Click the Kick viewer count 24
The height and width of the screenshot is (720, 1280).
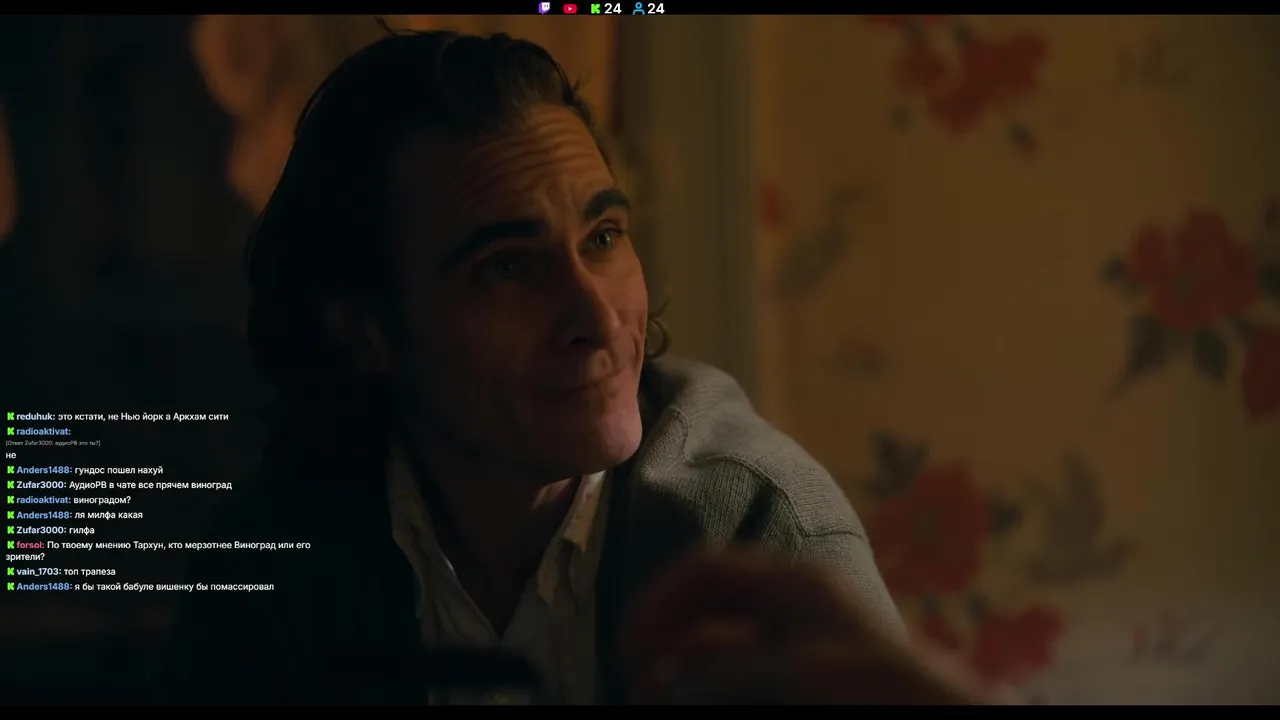pos(613,8)
